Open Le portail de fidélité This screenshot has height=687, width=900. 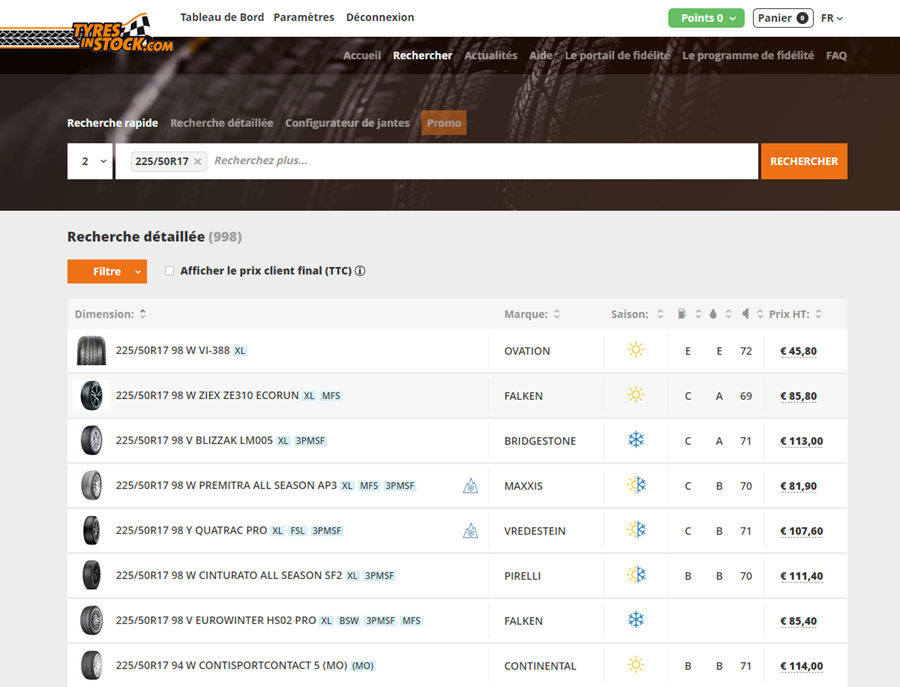pos(618,55)
